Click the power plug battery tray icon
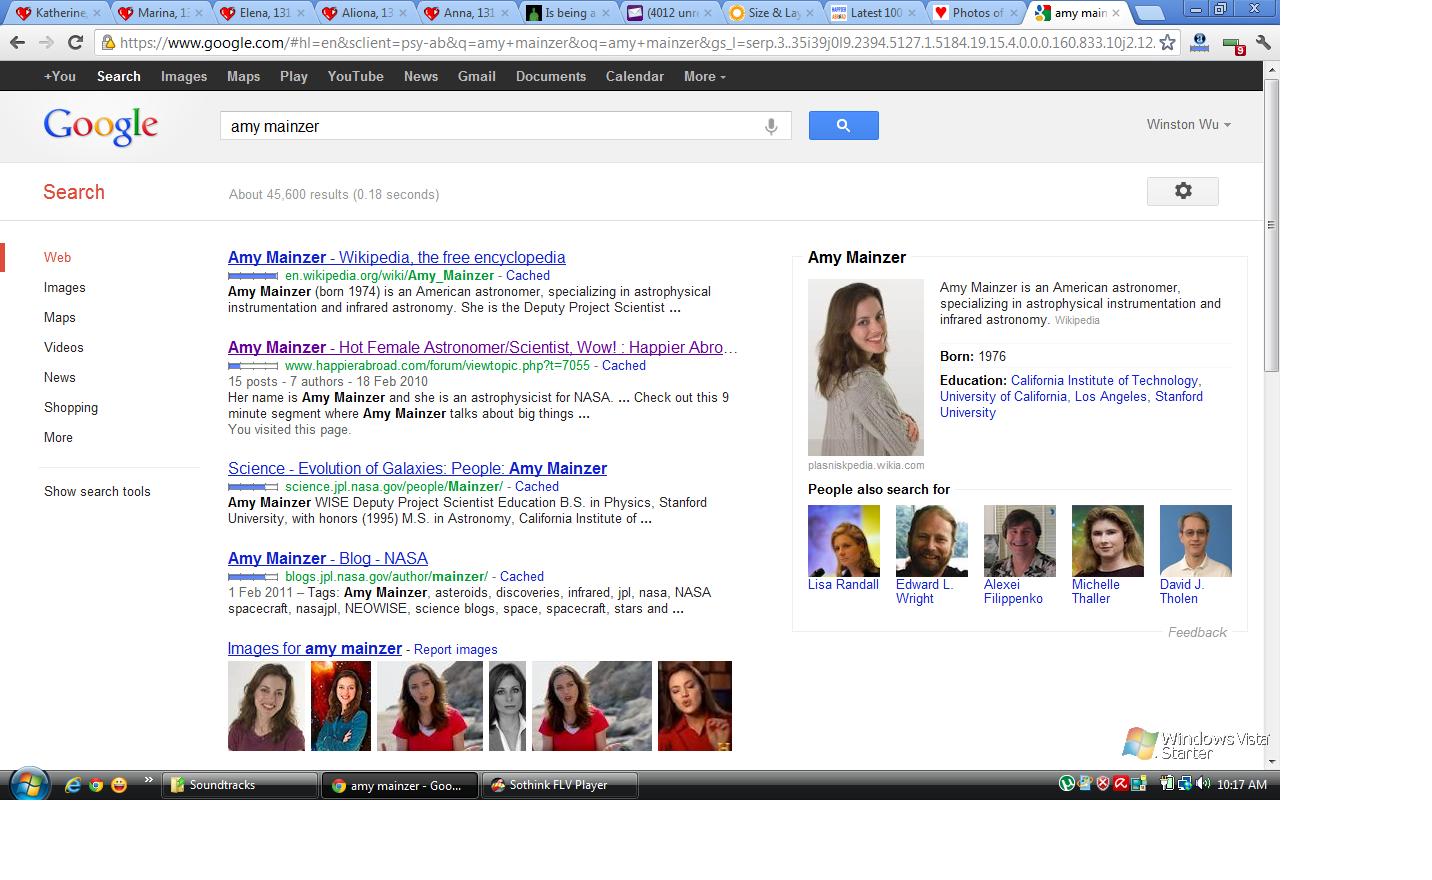The image size is (1432, 880). (x=1166, y=784)
